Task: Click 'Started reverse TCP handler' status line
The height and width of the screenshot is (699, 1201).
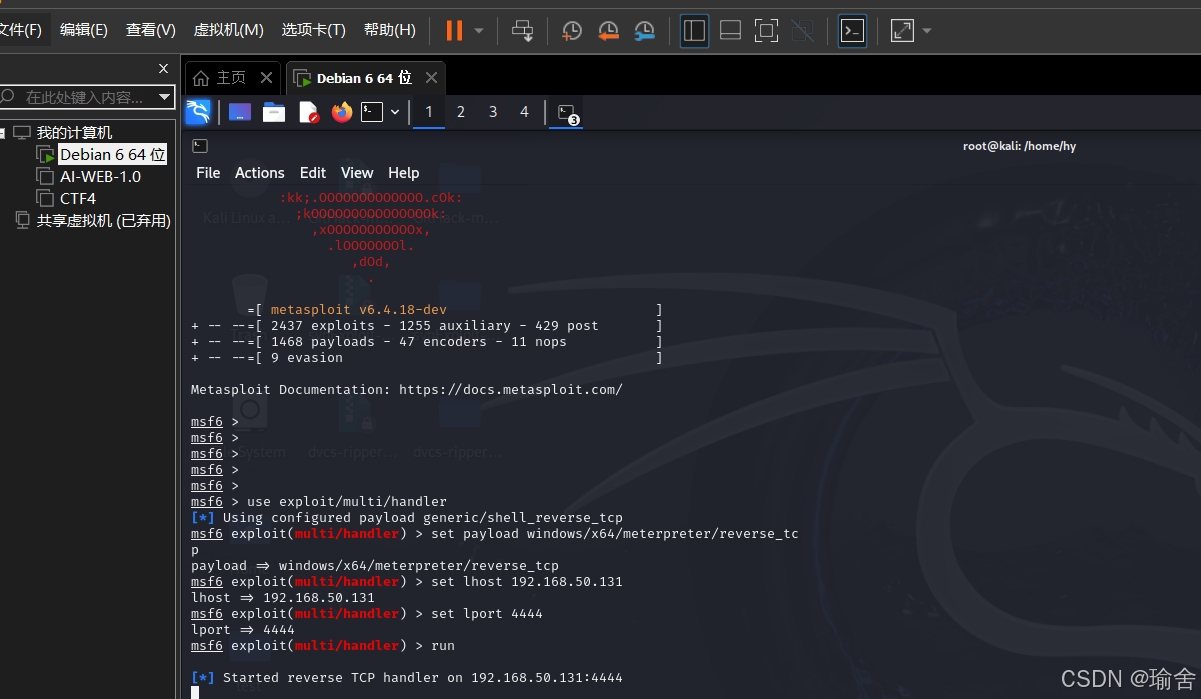Action: click(407, 678)
